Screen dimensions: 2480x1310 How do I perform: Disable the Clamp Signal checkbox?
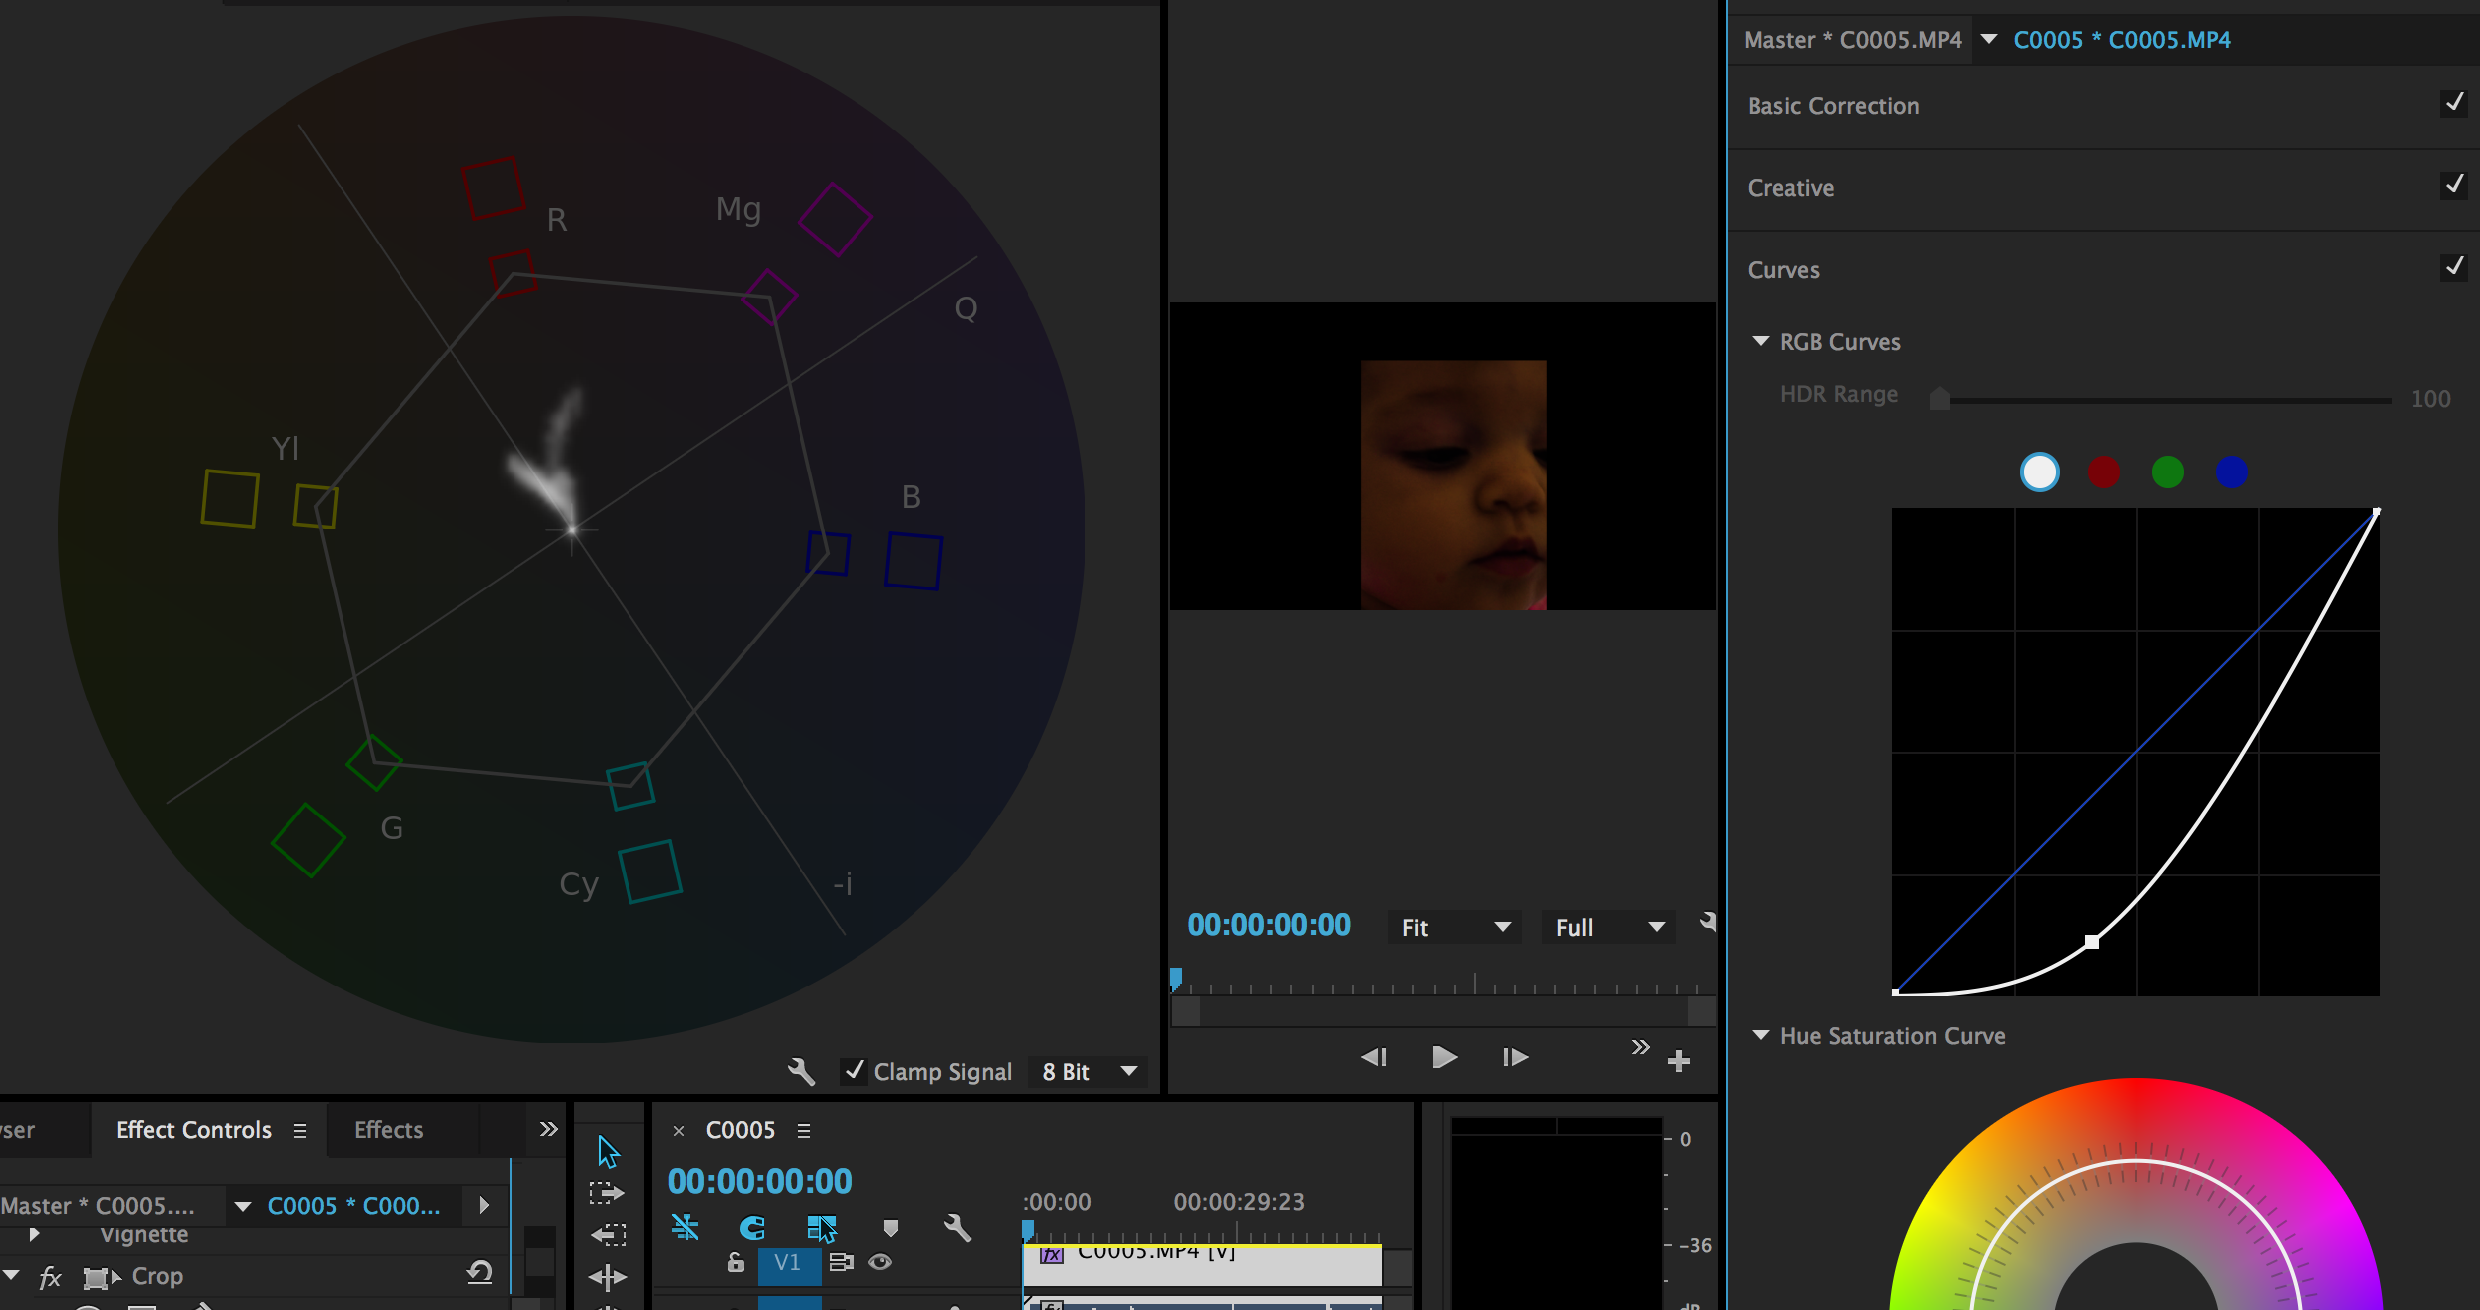[x=854, y=1071]
